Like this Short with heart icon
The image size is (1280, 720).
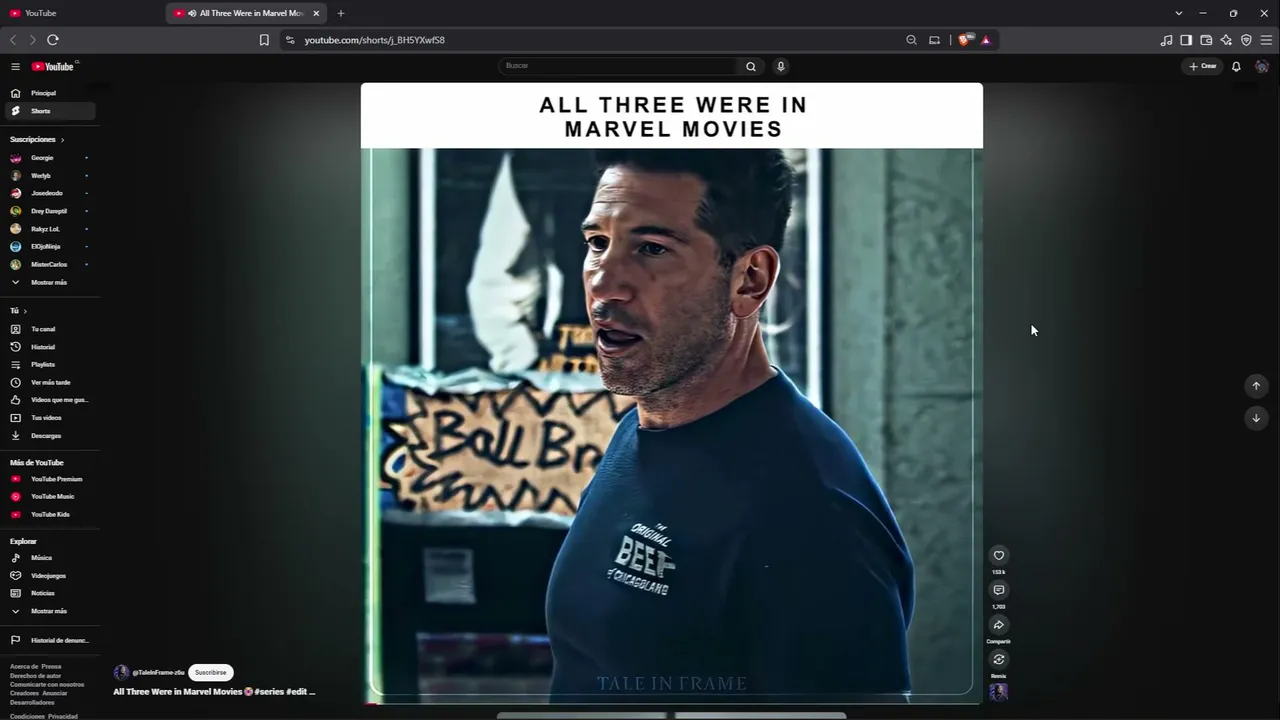(x=998, y=556)
